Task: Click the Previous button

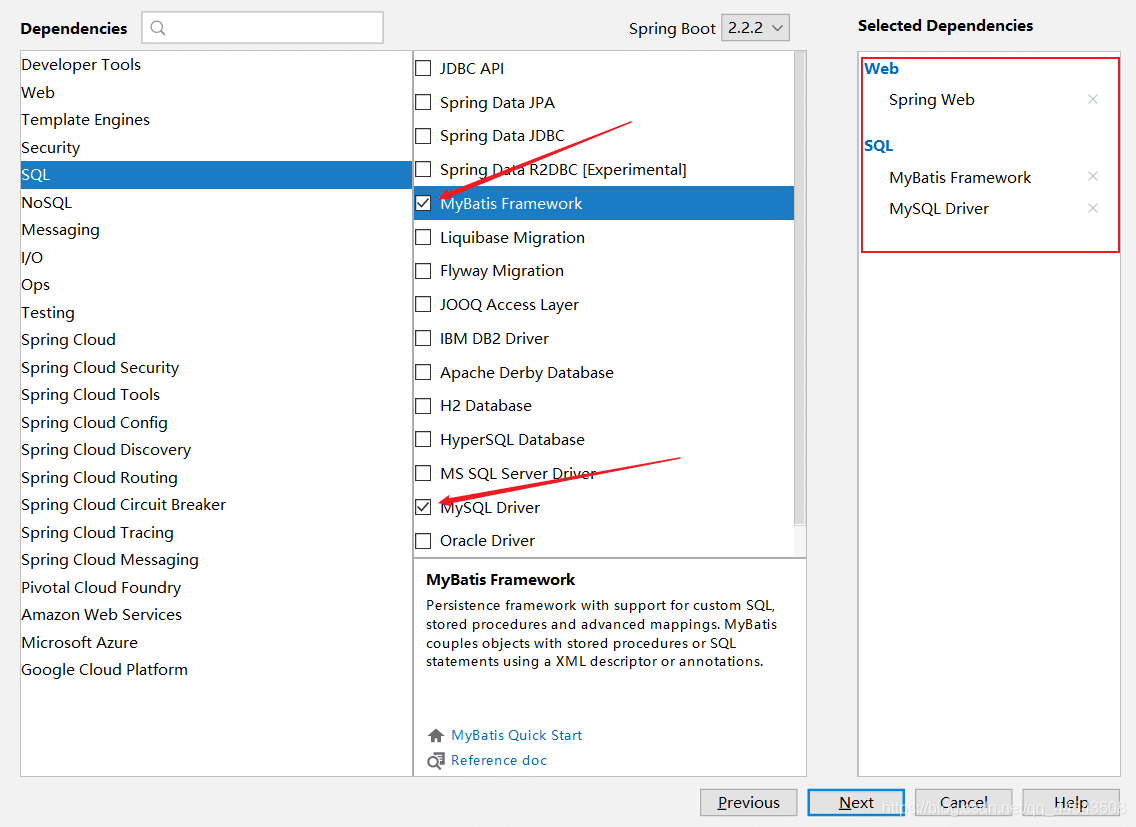Action: (x=748, y=802)
